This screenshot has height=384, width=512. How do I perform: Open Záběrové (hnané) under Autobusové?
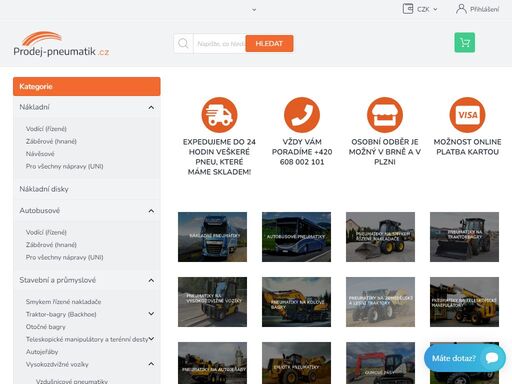[x=51, y=245]
